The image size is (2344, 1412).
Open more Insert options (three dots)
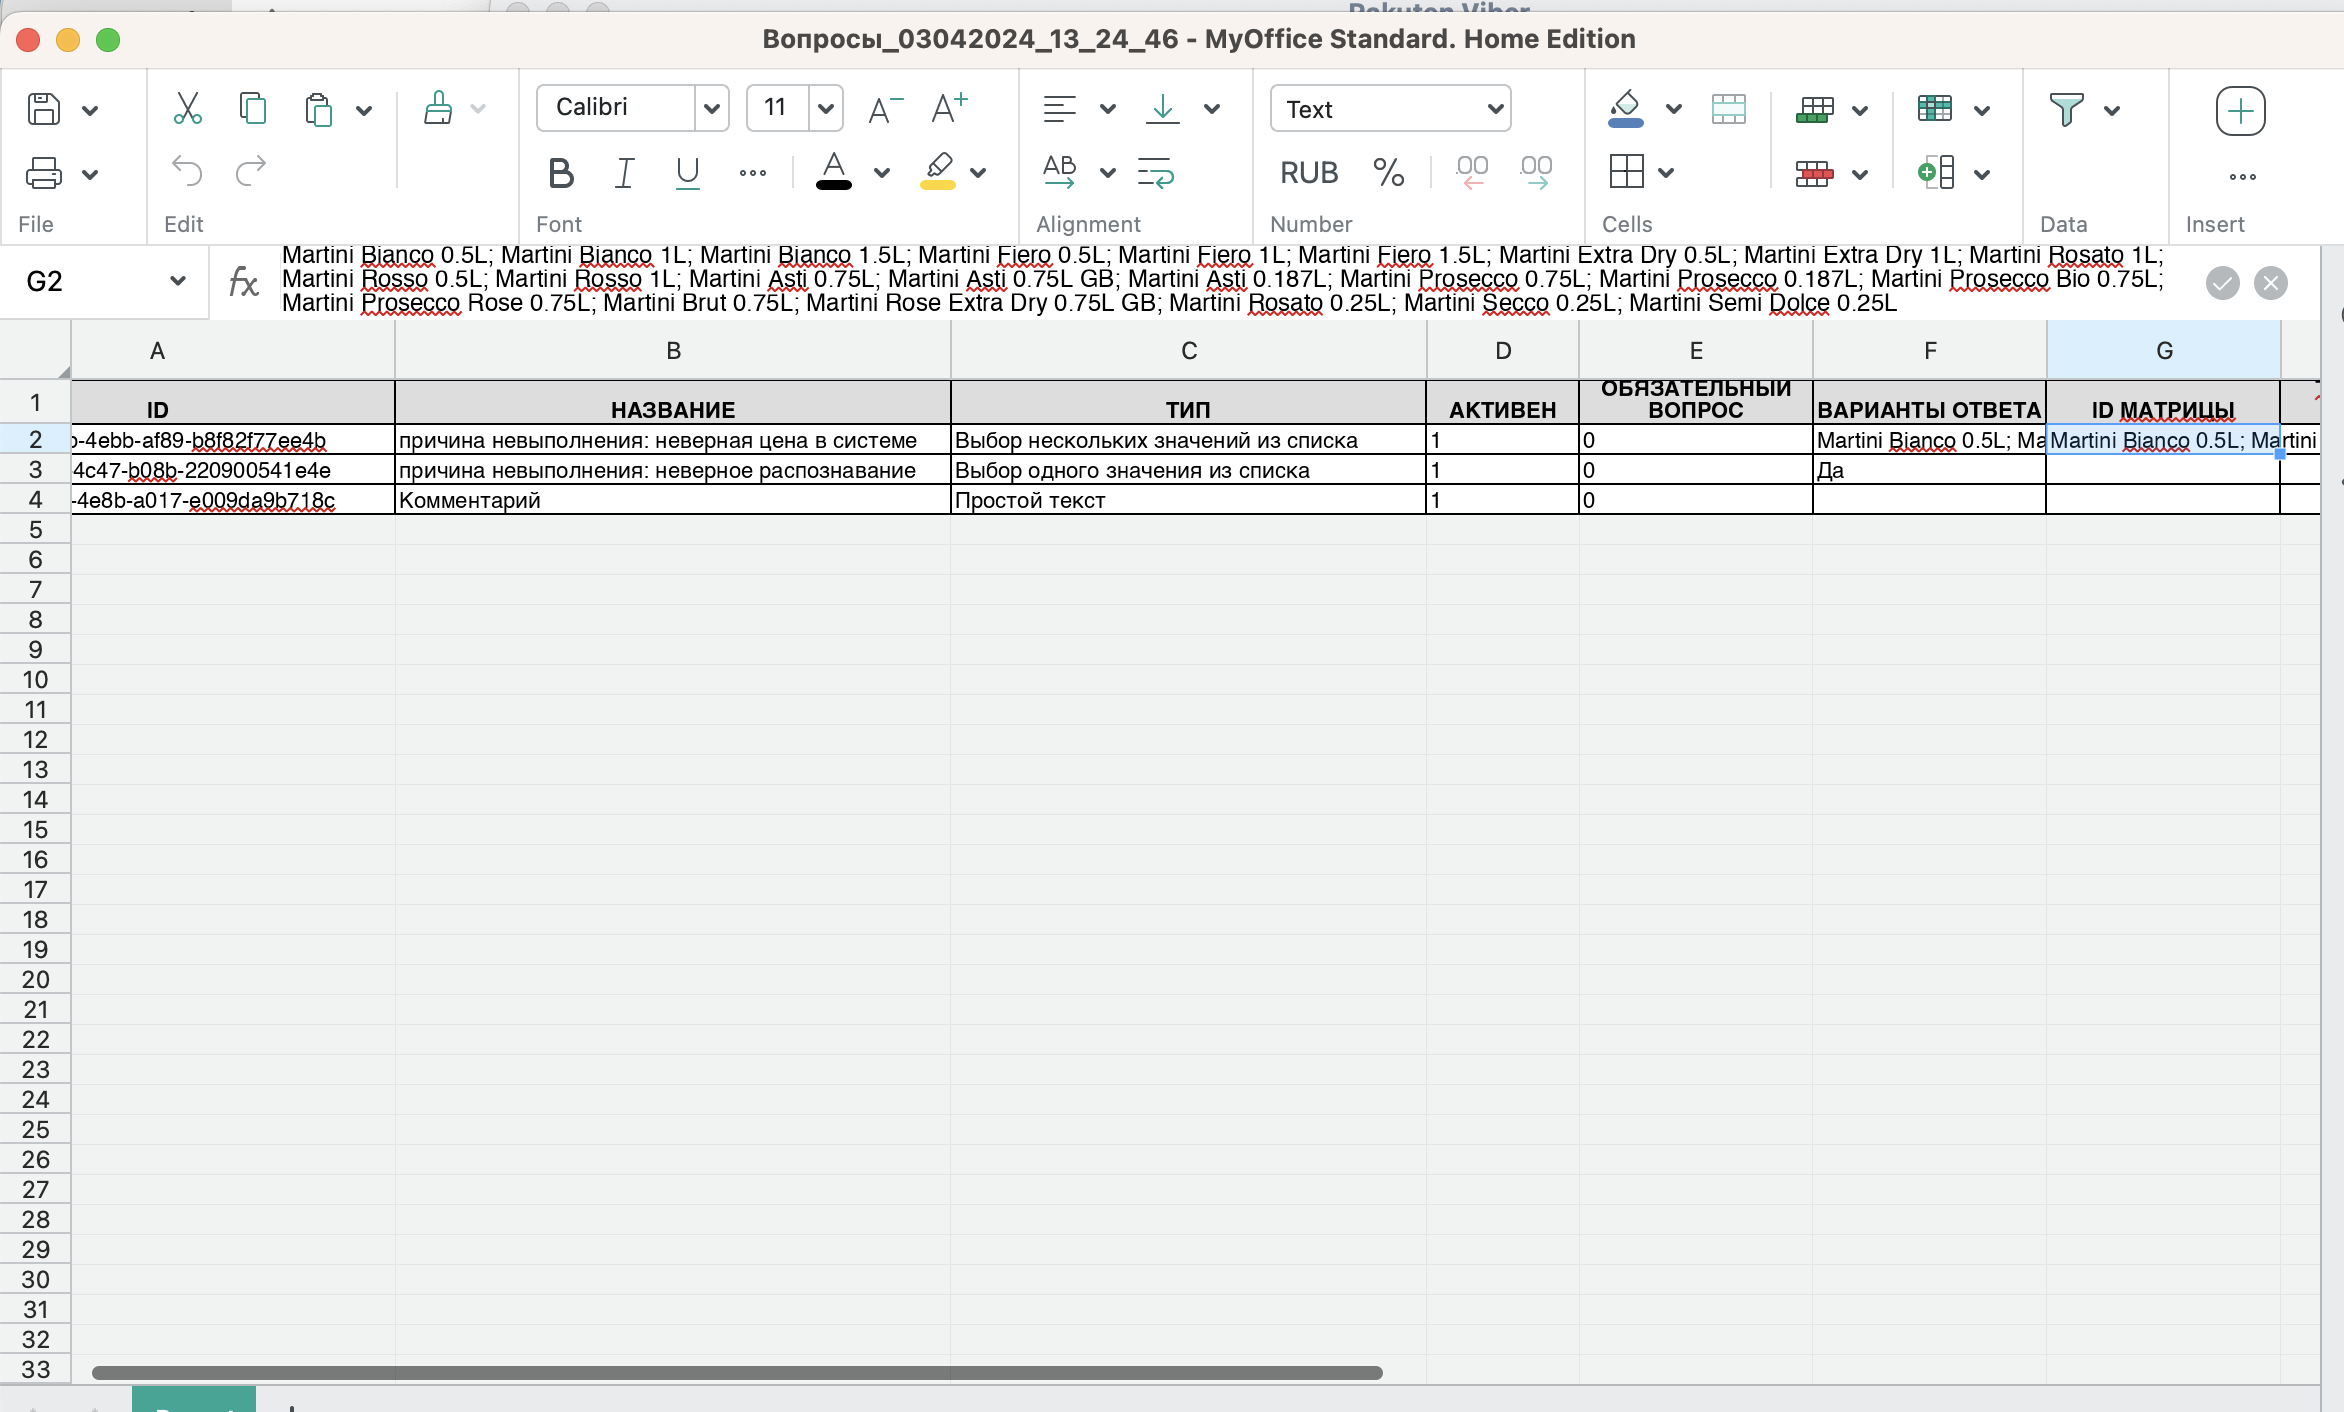(2242, 177)
